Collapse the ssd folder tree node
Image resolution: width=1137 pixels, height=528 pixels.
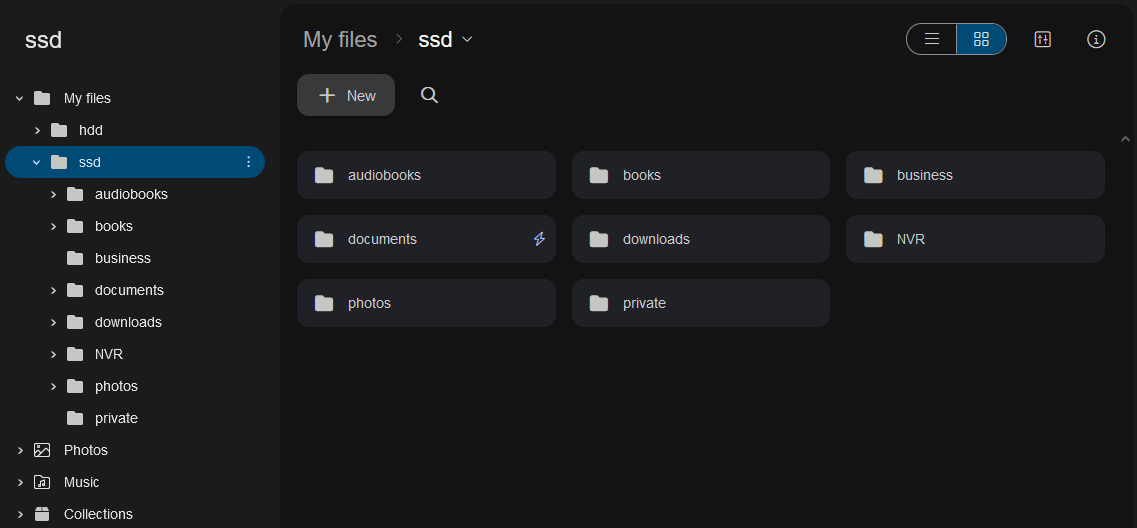36,162
